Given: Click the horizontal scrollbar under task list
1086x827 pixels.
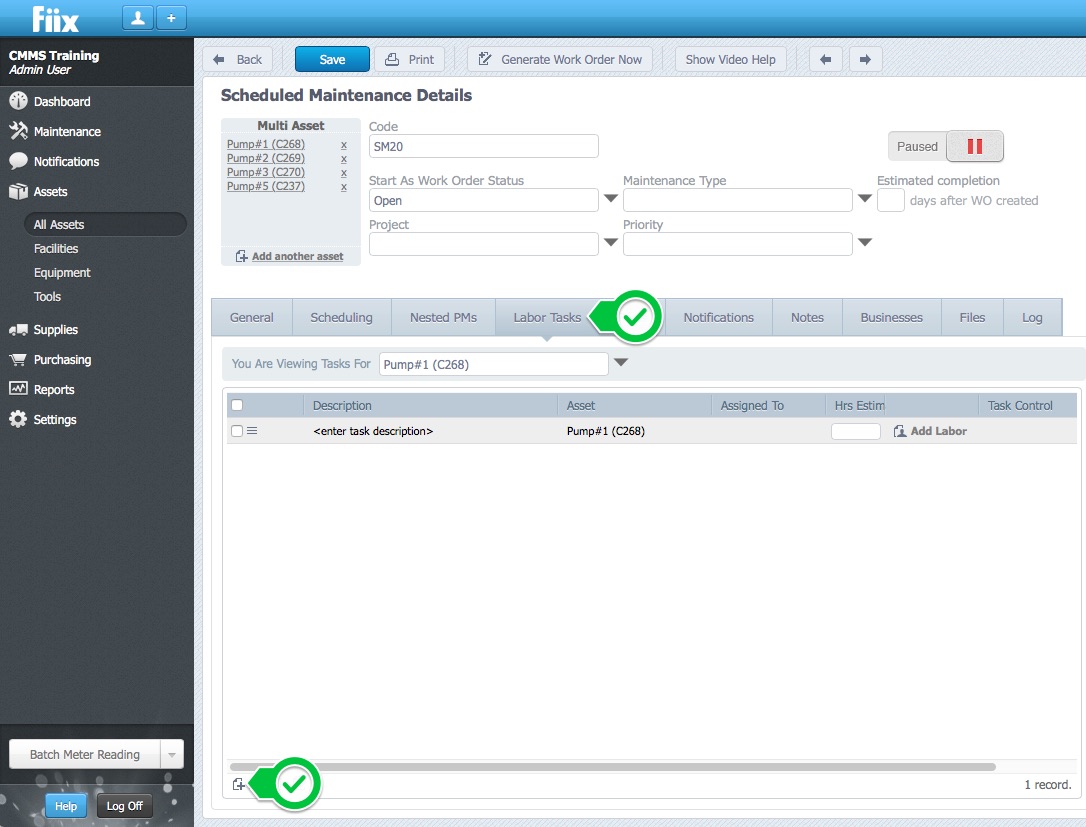Looking at the screenshot, I should point(612,767).
